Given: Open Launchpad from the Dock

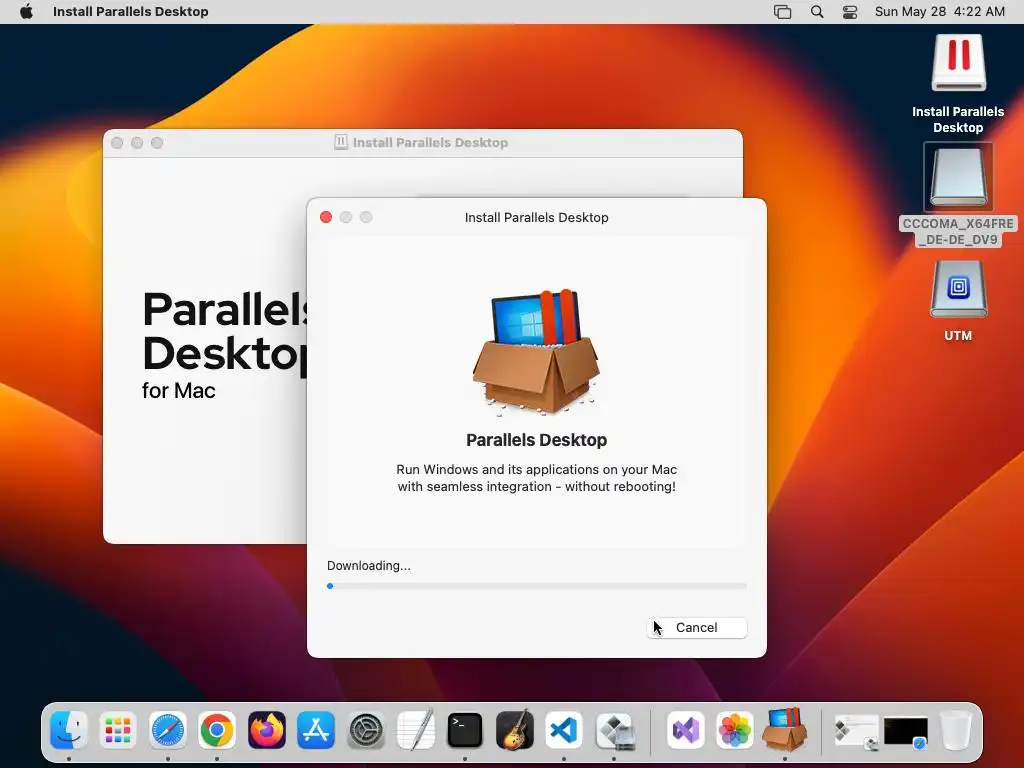Looking at the screenshot, I should click(118, 729).
